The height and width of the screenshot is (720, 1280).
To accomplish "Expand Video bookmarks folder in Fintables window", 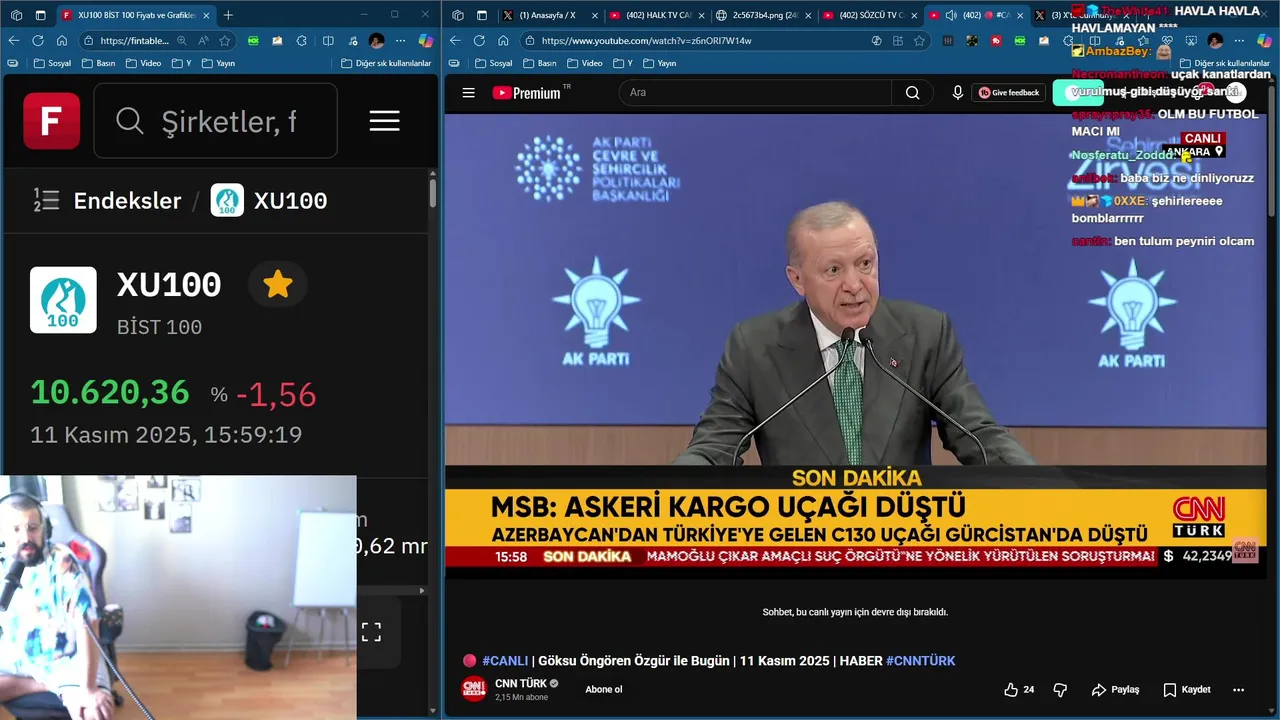I will [x=143, y=63].
